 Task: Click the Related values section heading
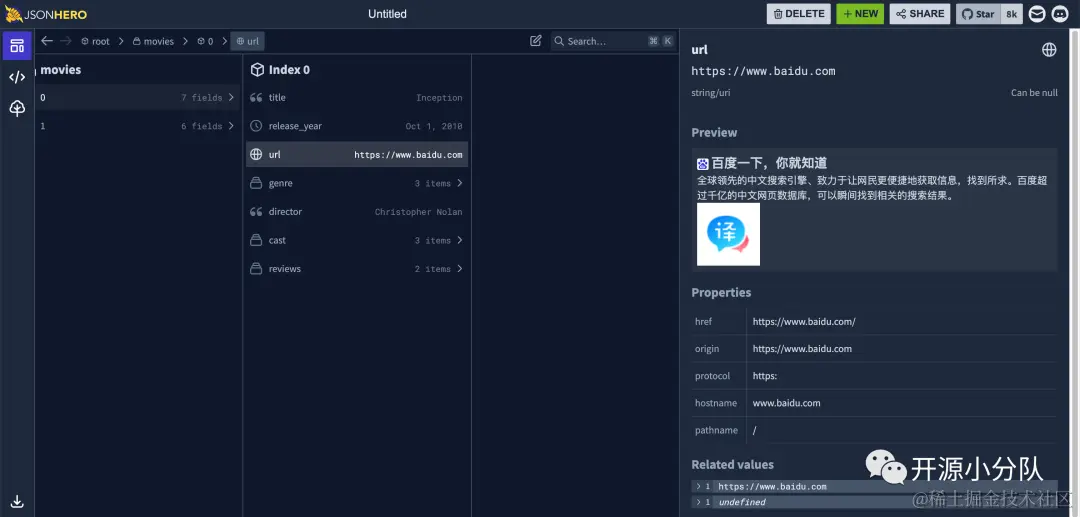tap(732, 465)
